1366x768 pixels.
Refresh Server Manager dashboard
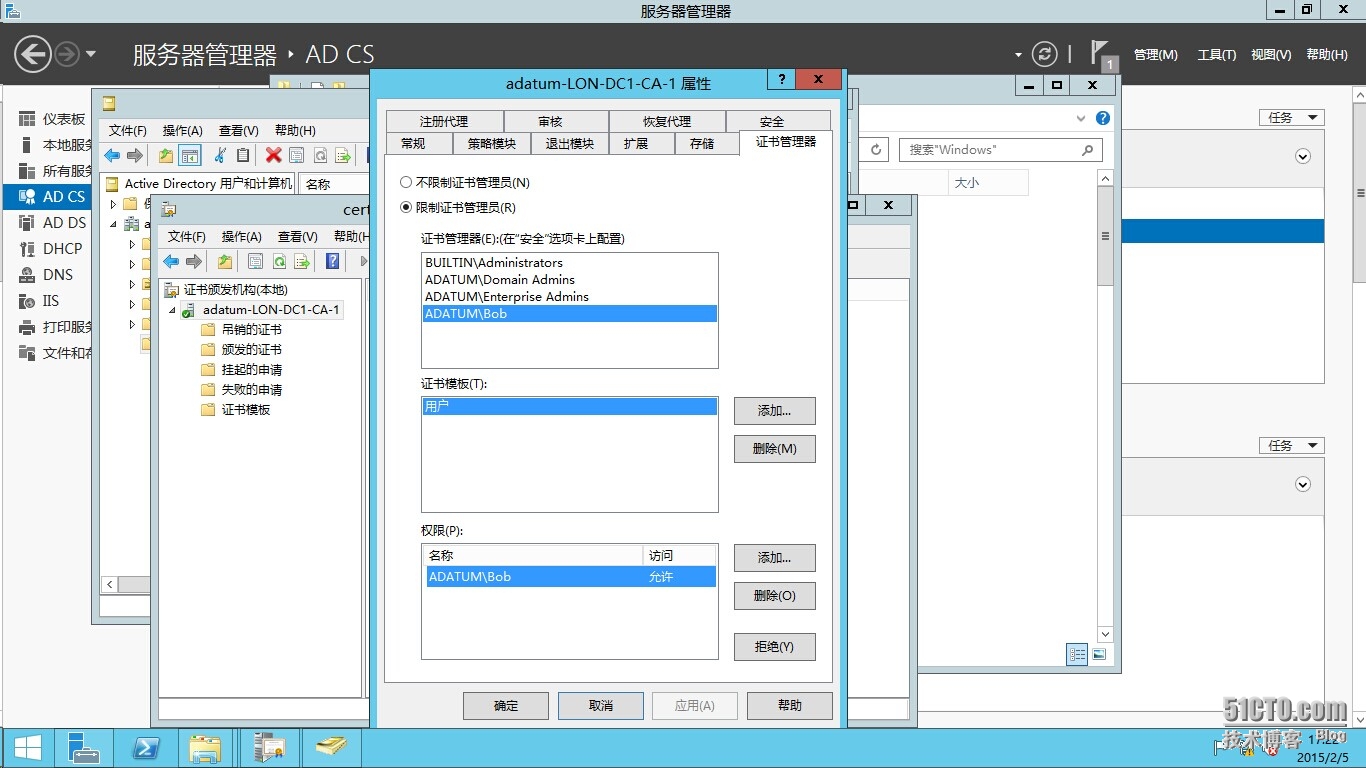[x=1044, y=54]
